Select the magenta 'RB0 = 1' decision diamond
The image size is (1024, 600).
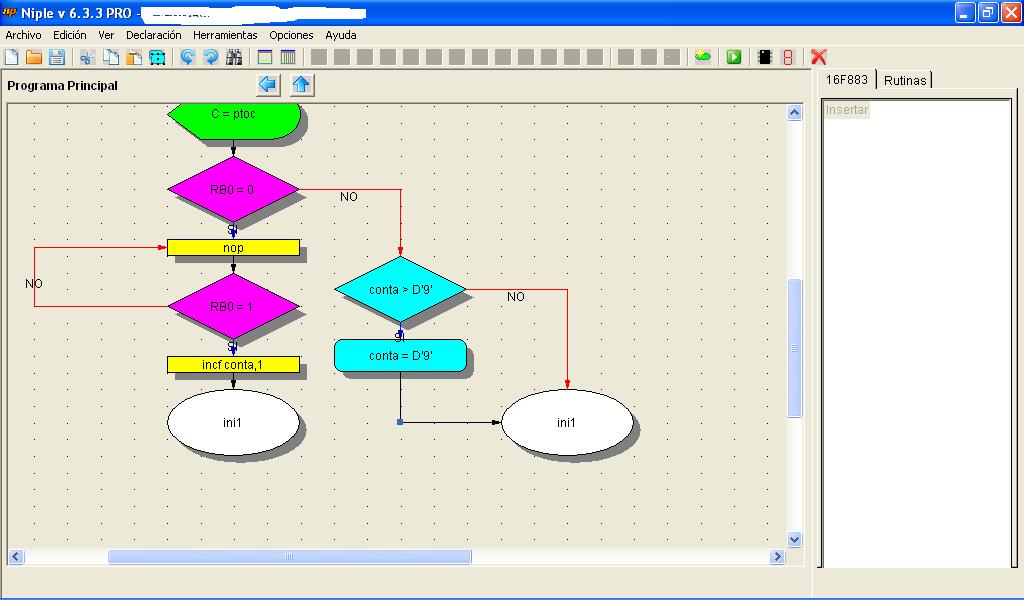pos(233,306)
